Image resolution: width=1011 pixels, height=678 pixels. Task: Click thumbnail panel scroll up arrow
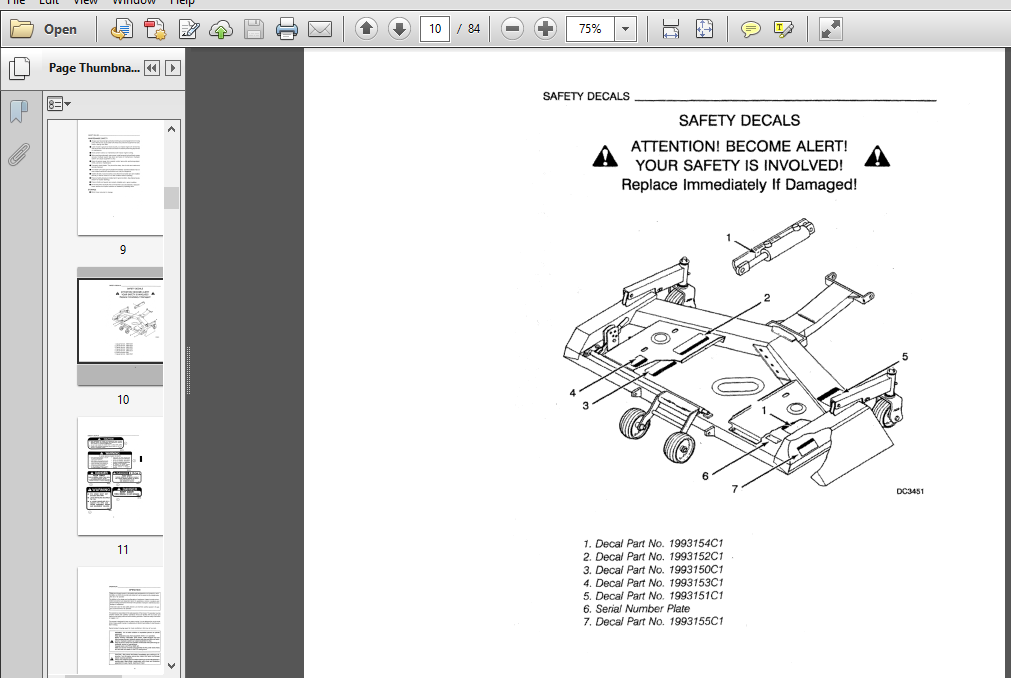tap(172, 129)
